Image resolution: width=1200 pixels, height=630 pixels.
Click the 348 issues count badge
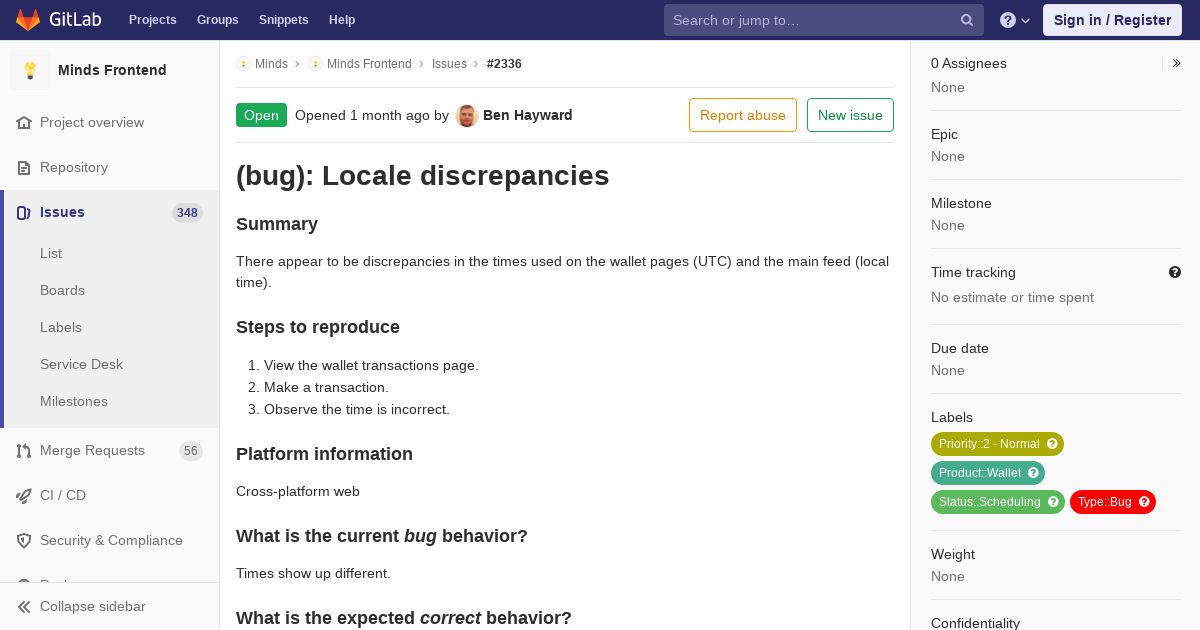pyautogui.click(x=187, y=212)
